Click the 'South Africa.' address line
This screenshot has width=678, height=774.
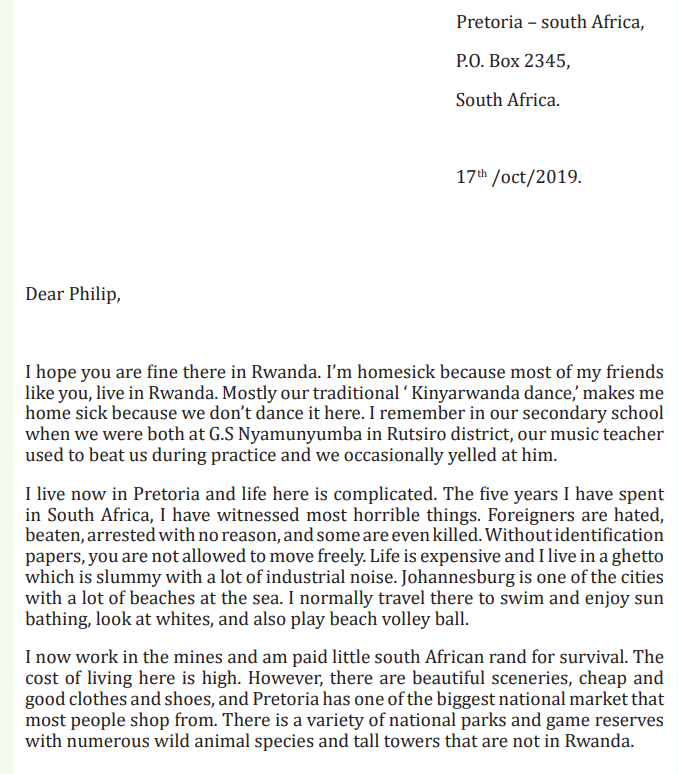coord(508,100)
